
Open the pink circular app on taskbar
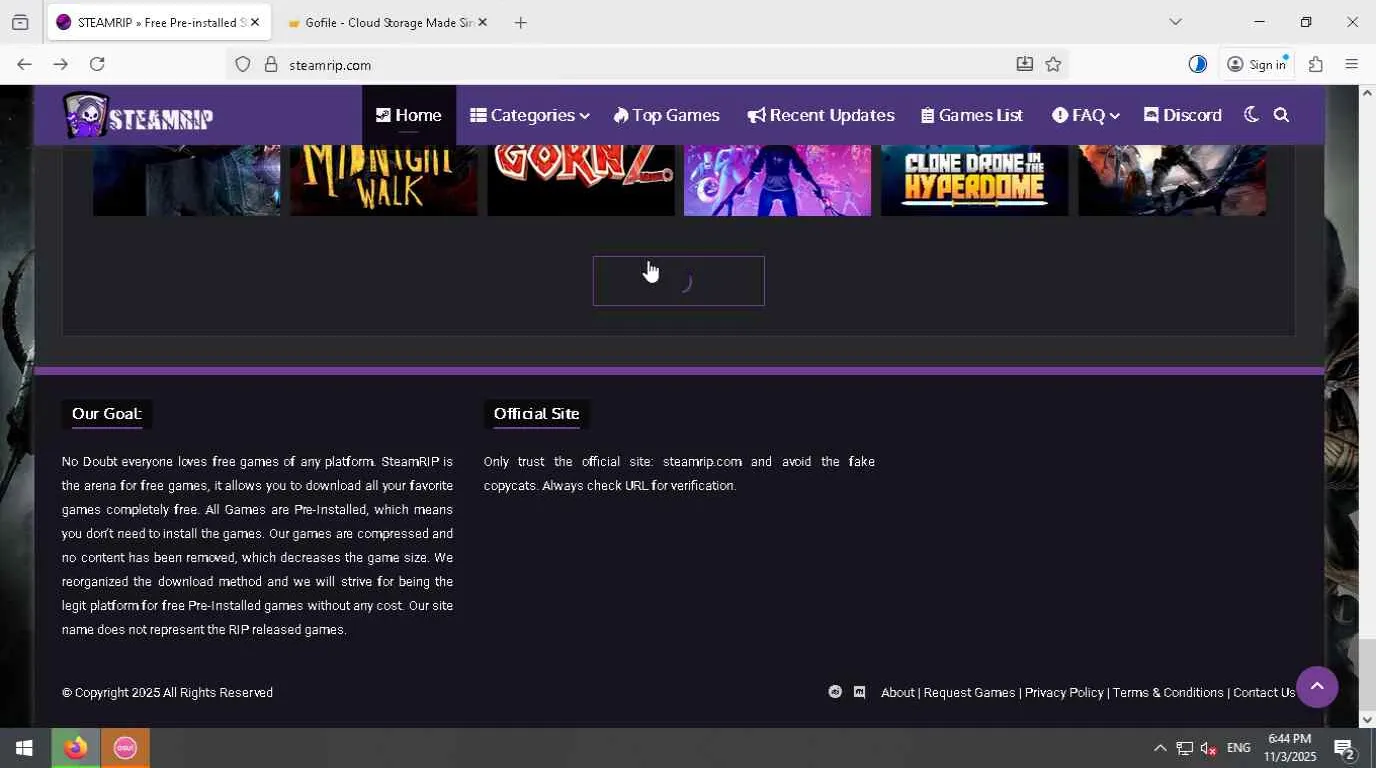(x=125, y=748)
